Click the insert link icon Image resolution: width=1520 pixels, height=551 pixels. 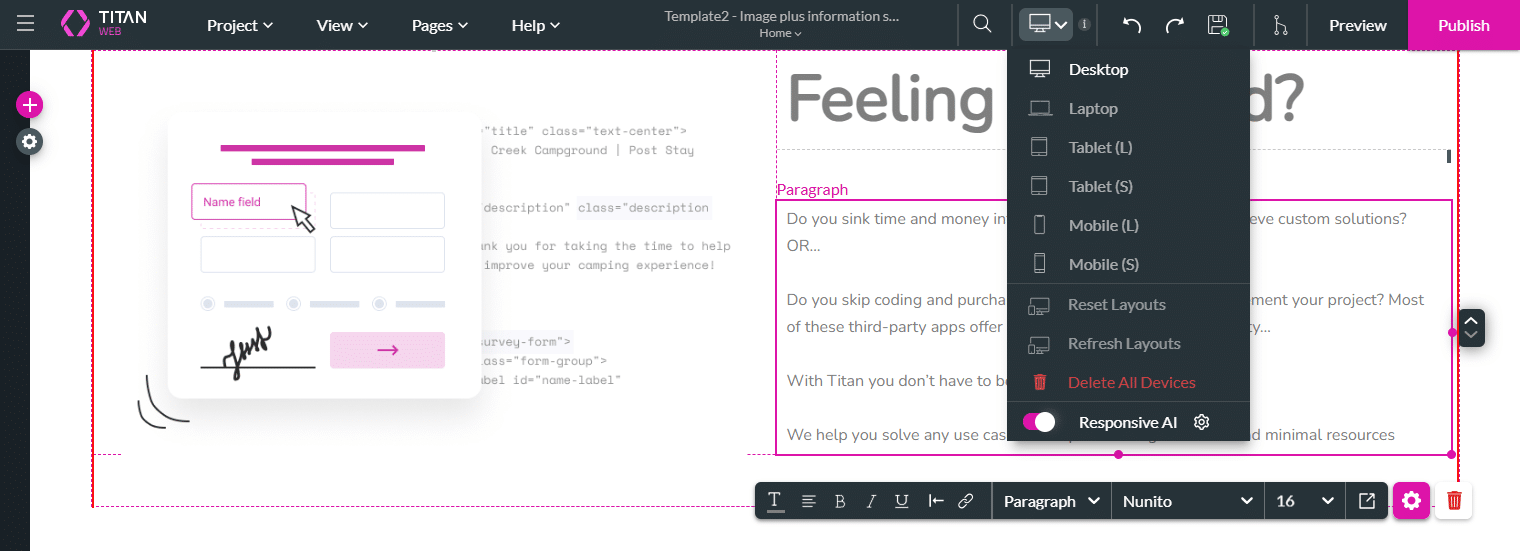tap(966, 501)
